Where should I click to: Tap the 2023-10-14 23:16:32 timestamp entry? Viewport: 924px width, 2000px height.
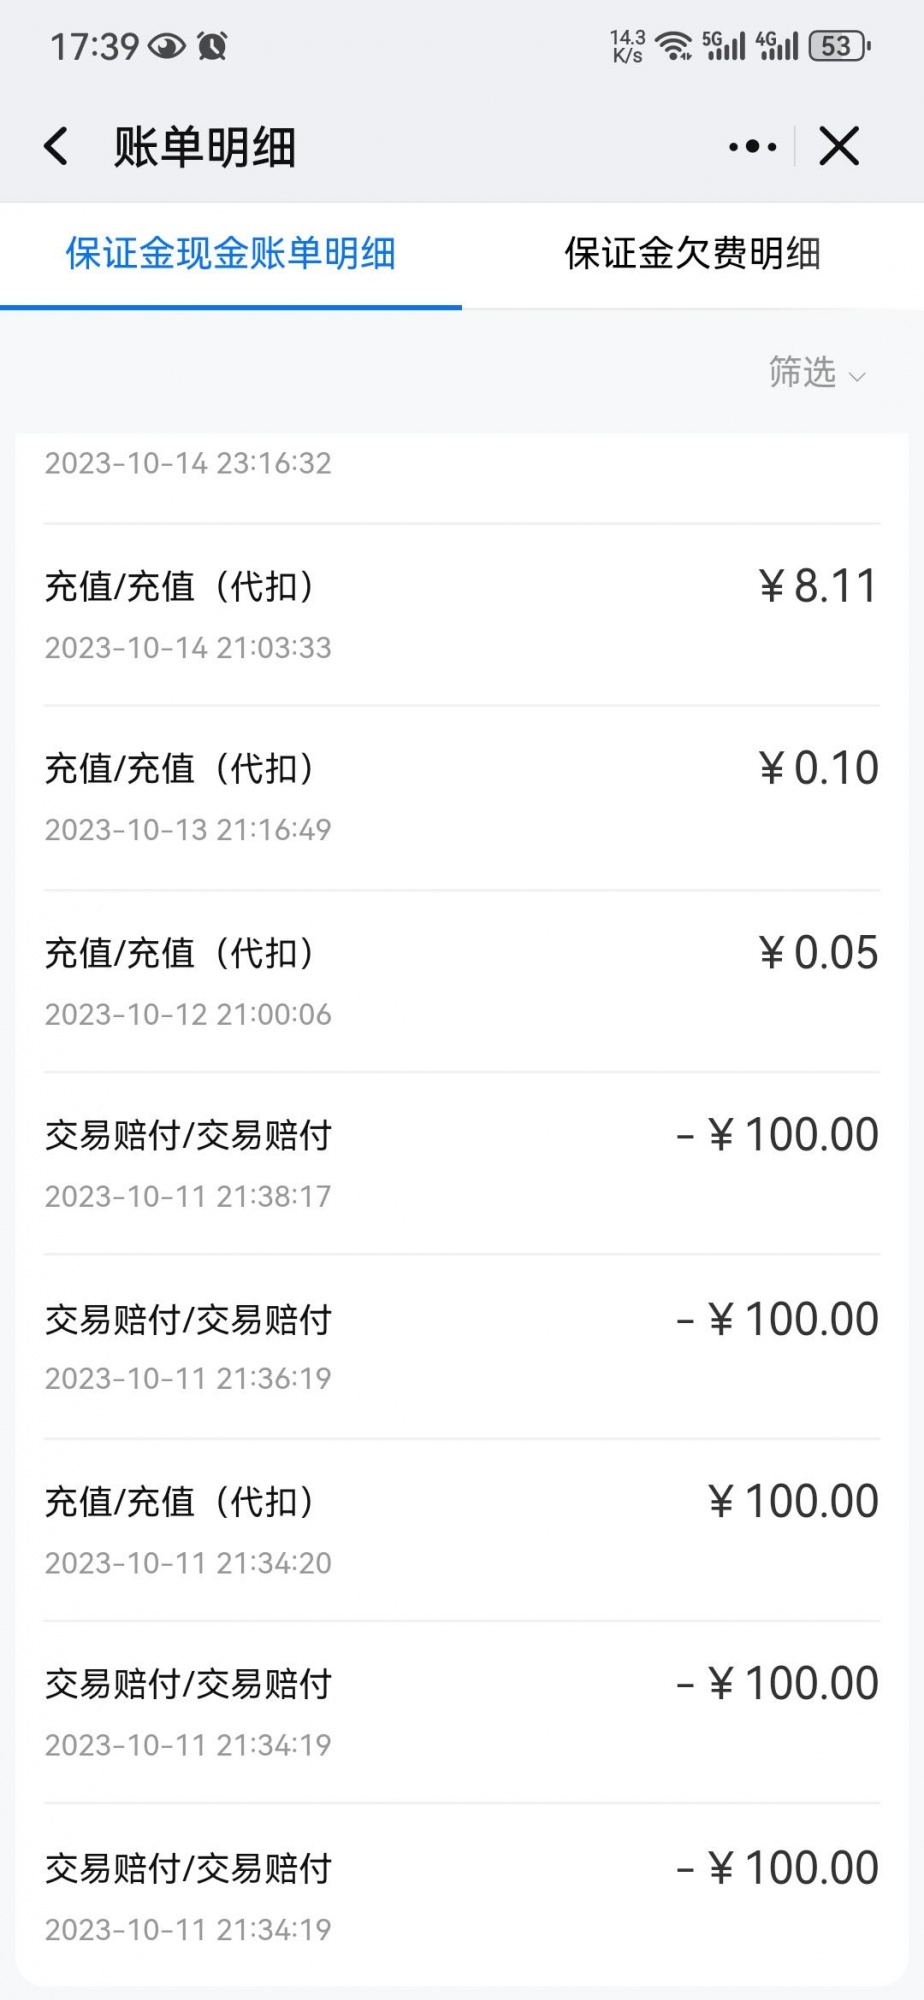click(188, 463)
